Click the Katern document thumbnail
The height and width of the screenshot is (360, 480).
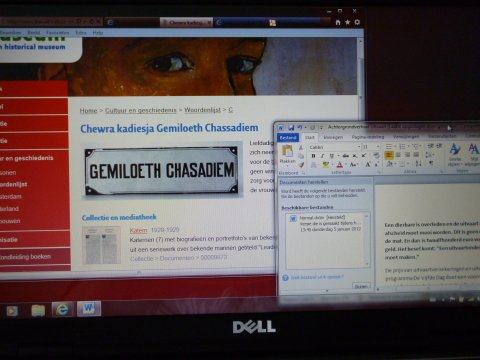click(101, 245)
